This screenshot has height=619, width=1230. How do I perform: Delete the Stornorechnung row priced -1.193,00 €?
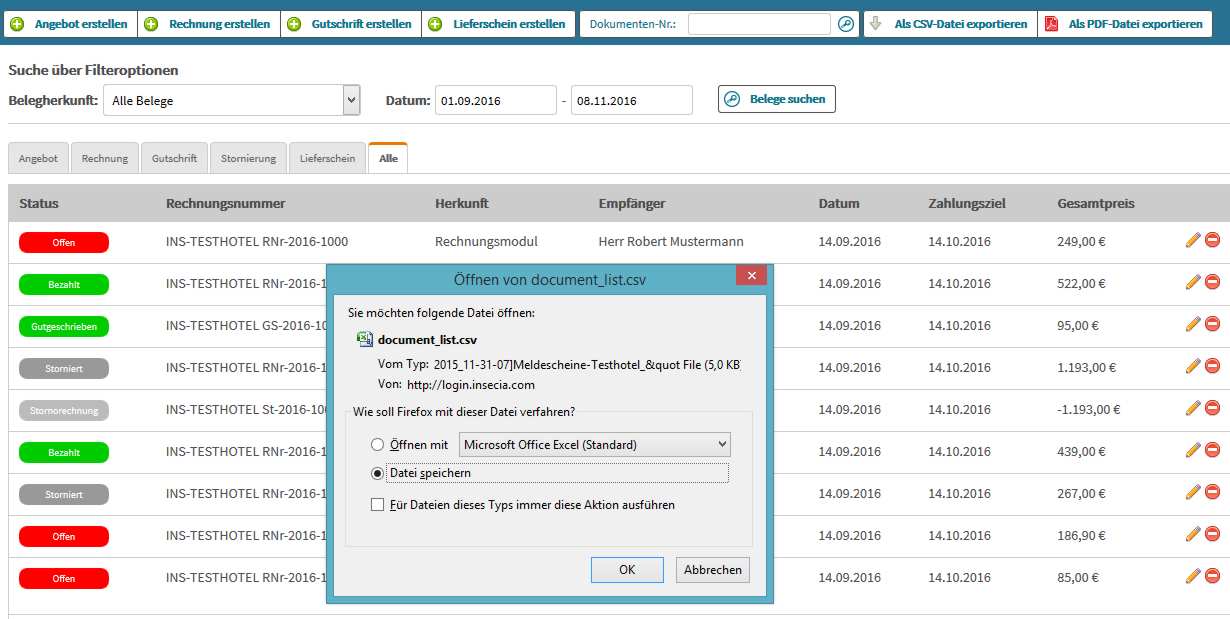tap(1212, 408)
